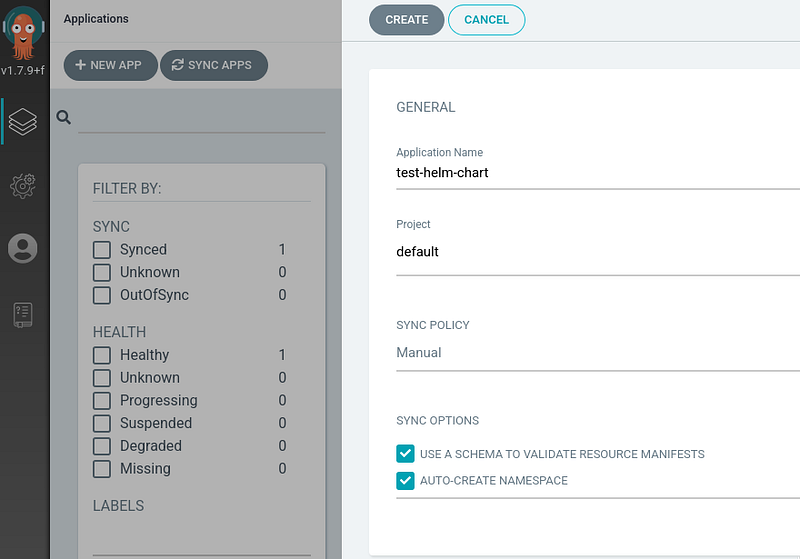Open the Sync Policy Manual dropdown
This screenshot has height=559, width=800.
click(x=598, y=353)
